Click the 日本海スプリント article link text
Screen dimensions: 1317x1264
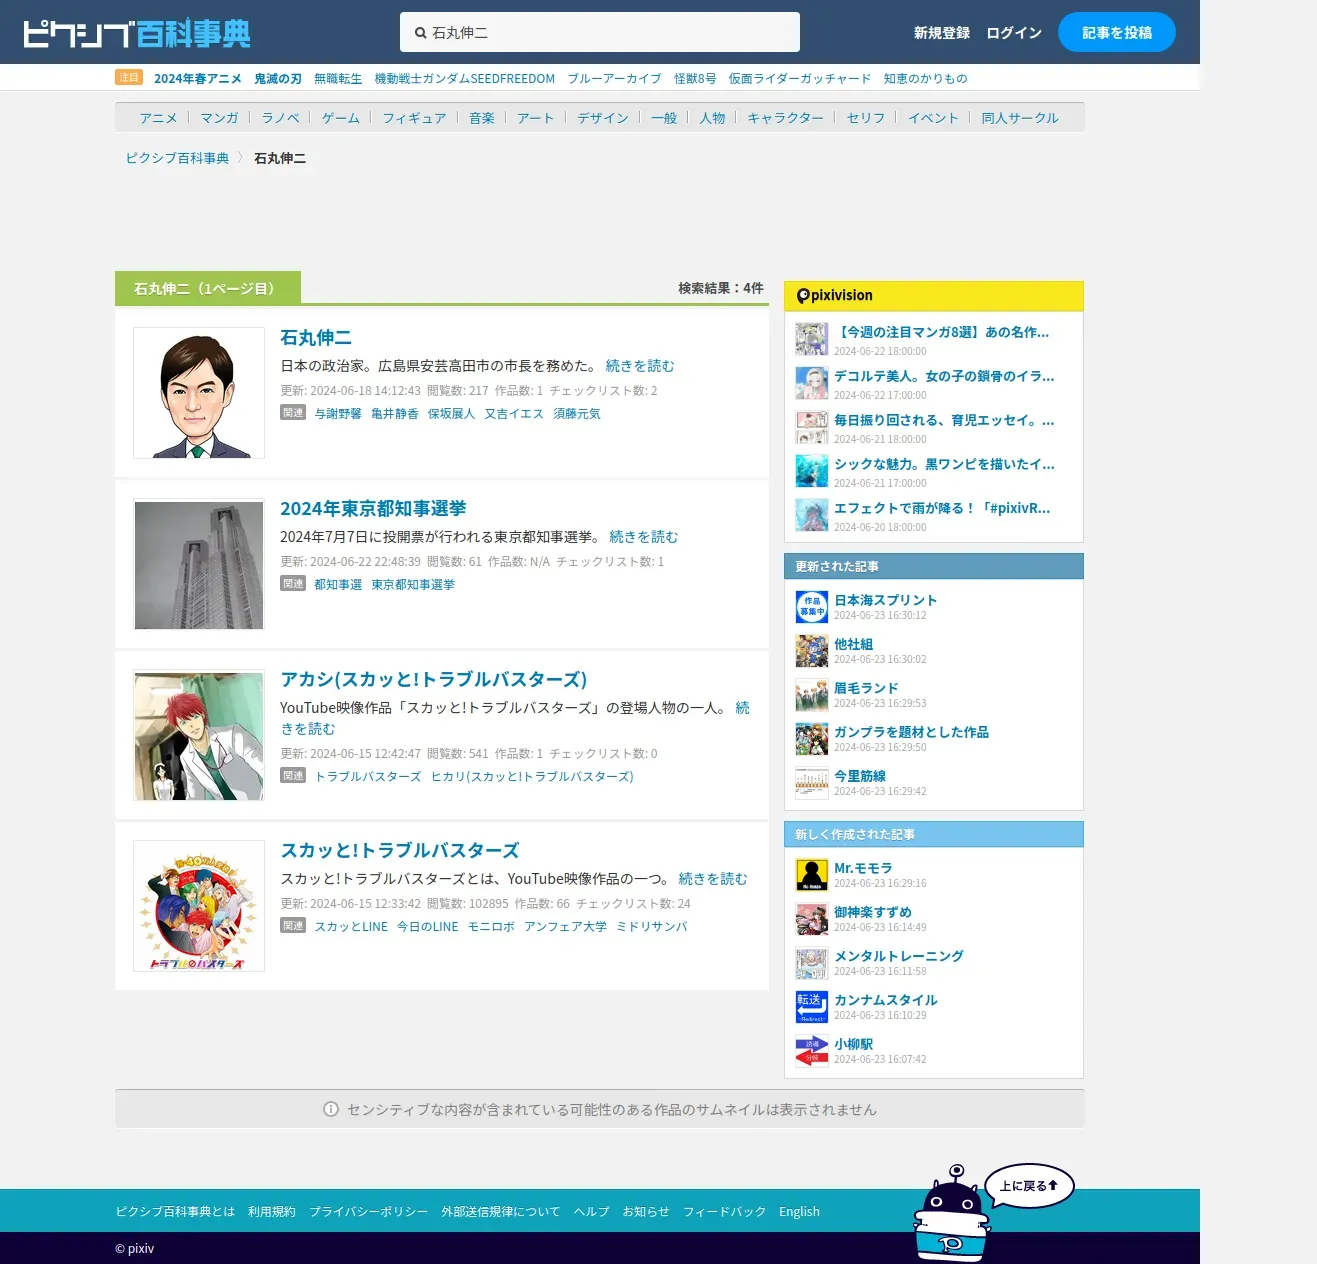coord(886,600)
